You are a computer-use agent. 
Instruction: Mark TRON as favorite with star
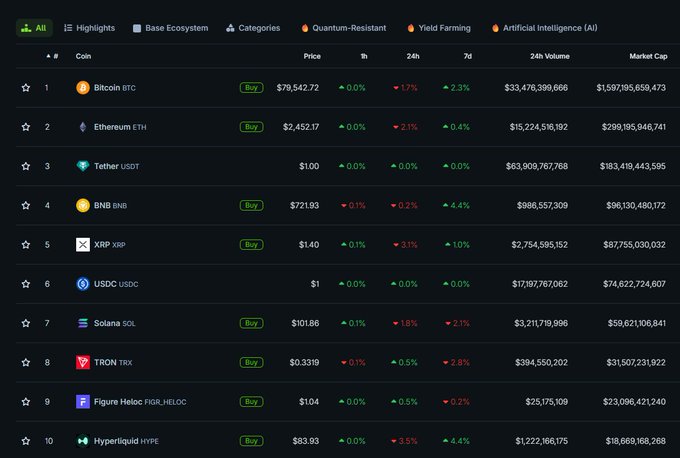pos(26,363)
